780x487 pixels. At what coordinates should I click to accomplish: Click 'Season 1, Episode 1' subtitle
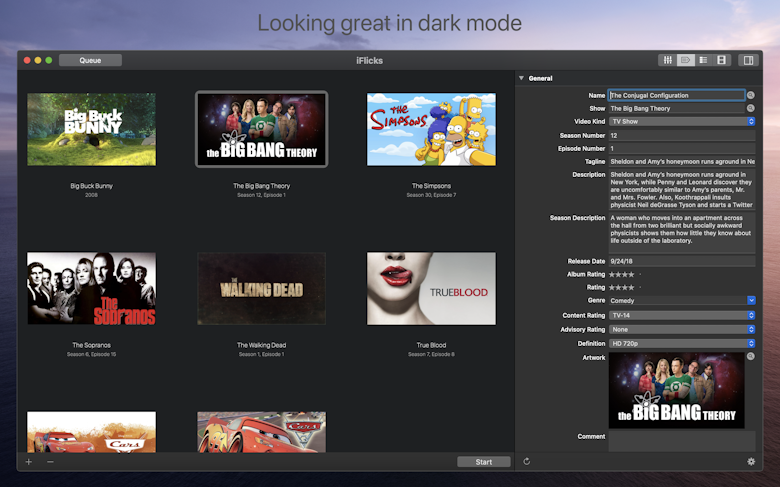pos(262,354)
